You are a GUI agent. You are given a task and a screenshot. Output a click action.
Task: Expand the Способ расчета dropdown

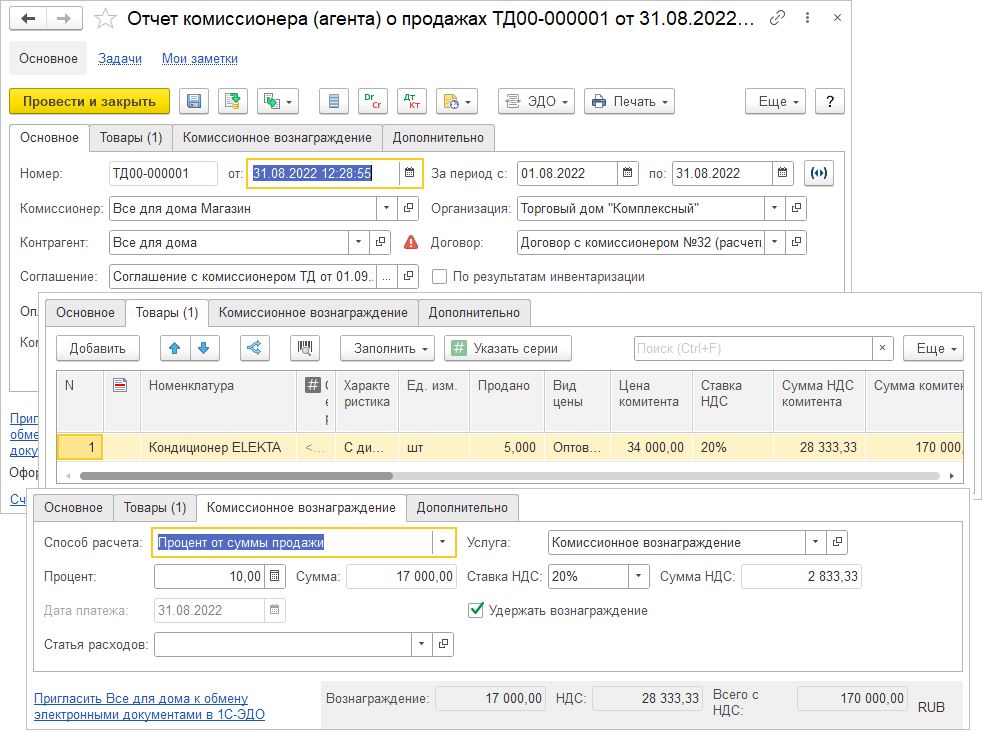443,542
